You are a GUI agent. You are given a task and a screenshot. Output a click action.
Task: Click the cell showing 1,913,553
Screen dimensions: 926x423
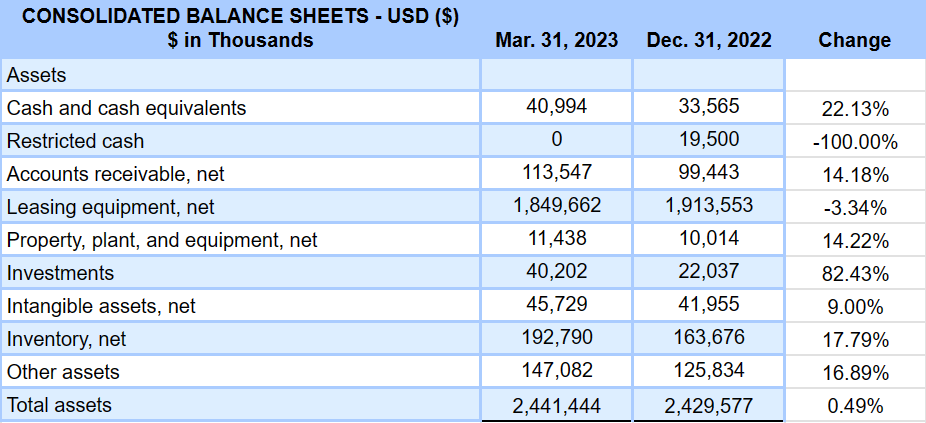pos(709,207)
